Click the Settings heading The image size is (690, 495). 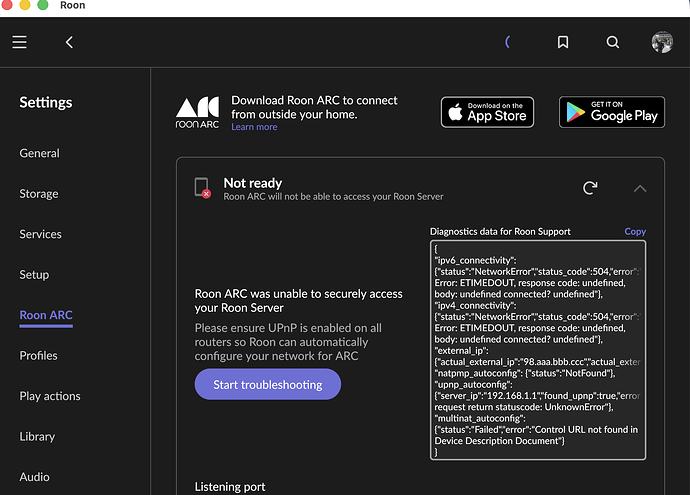point(46,103)
